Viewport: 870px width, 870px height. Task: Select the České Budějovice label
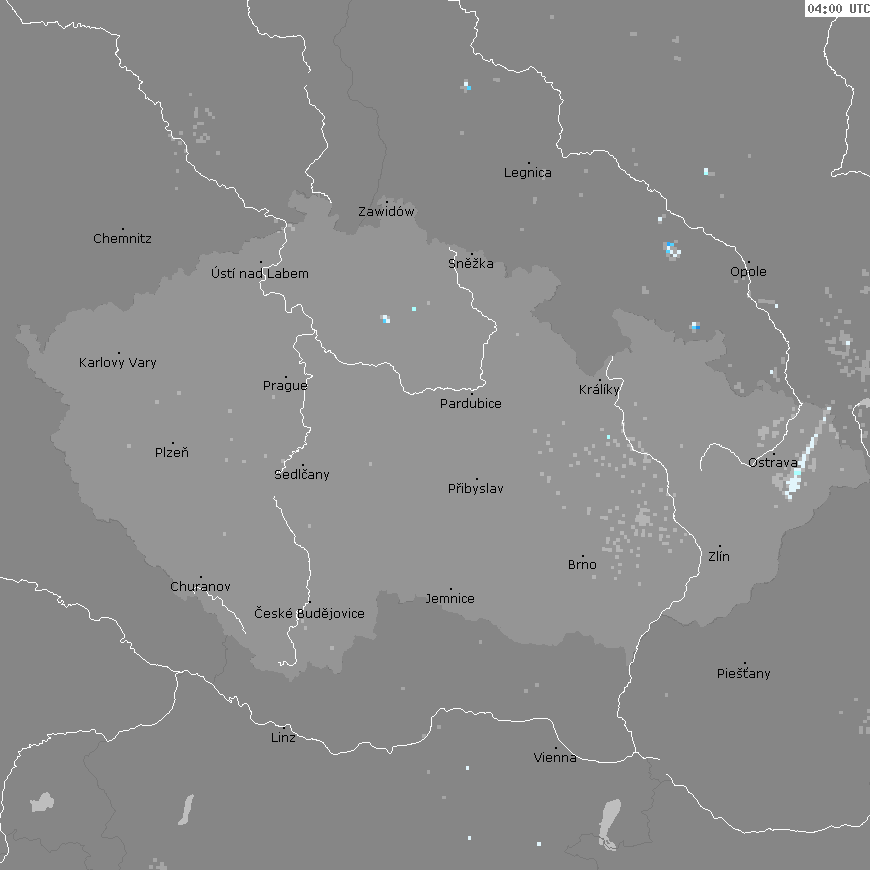click(x=309, y=614)
